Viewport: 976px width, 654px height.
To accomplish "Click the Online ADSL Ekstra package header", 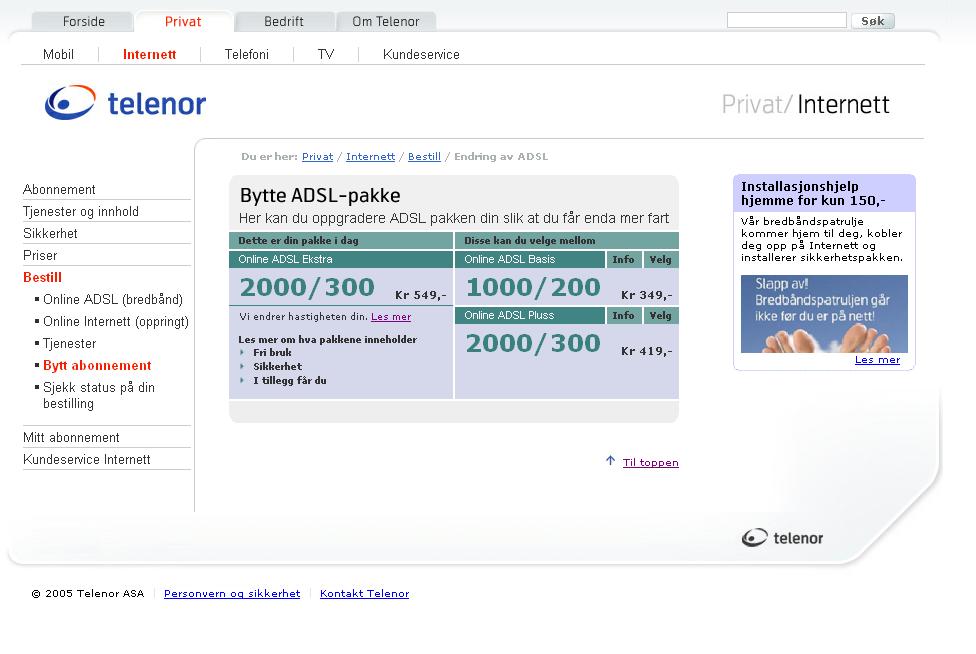I will pyautogui.click(x=340, y=259).
